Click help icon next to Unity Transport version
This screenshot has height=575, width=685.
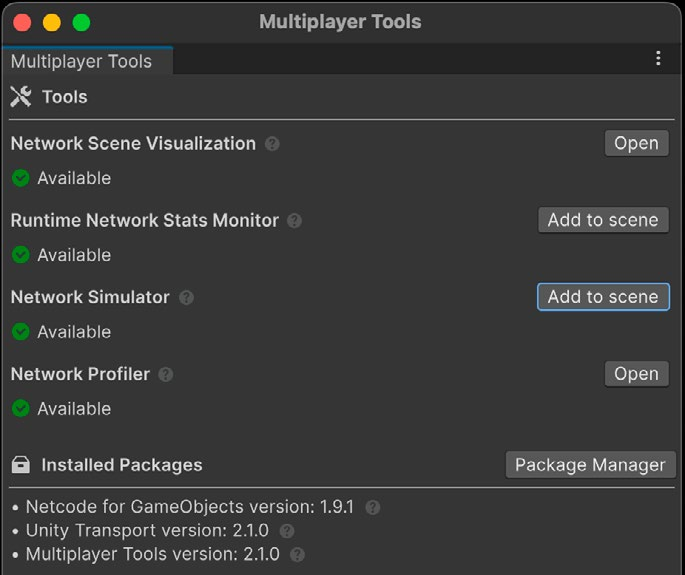[x=287, y=531]
